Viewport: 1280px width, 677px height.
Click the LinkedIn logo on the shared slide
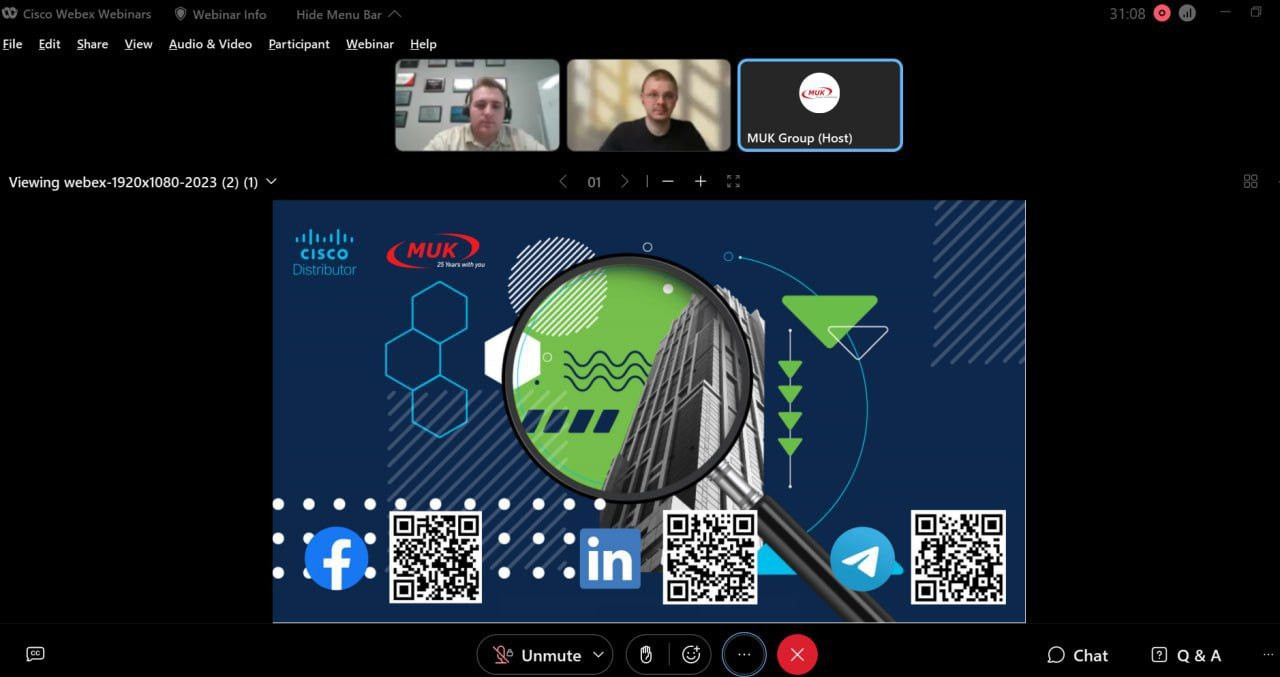tap(610, 559)
